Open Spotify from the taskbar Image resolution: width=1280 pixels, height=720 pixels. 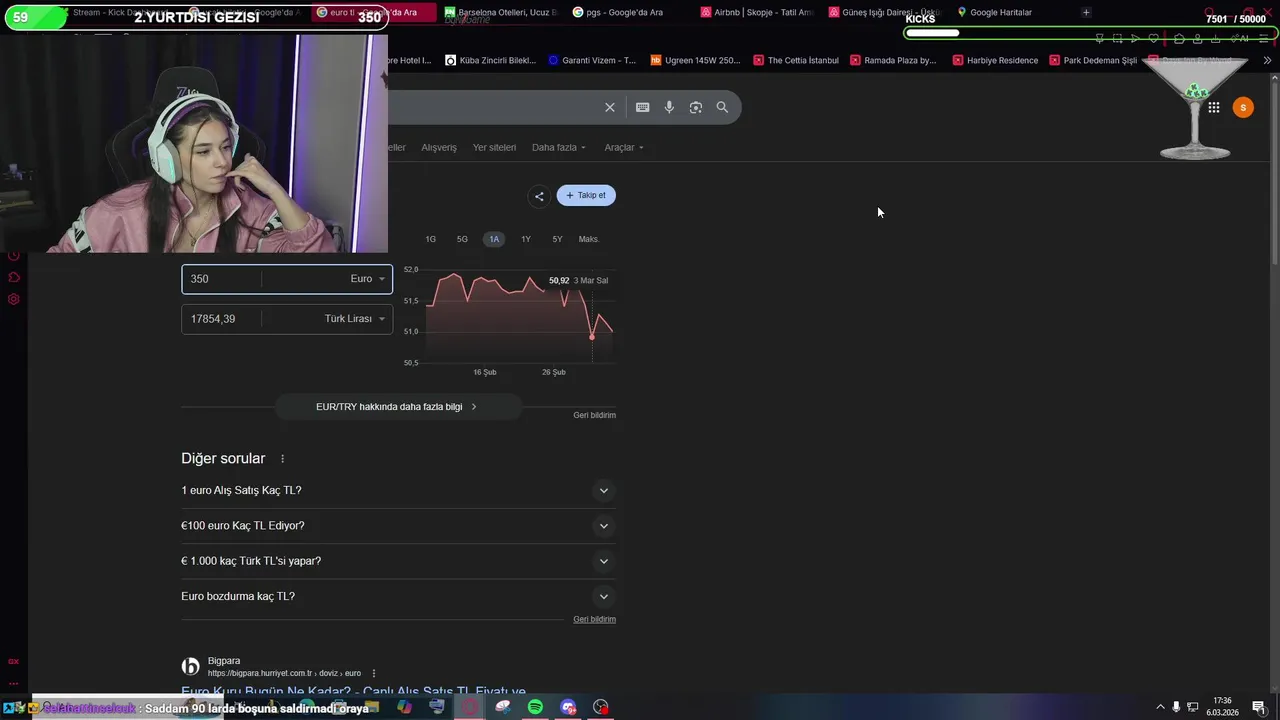(535, 707)
